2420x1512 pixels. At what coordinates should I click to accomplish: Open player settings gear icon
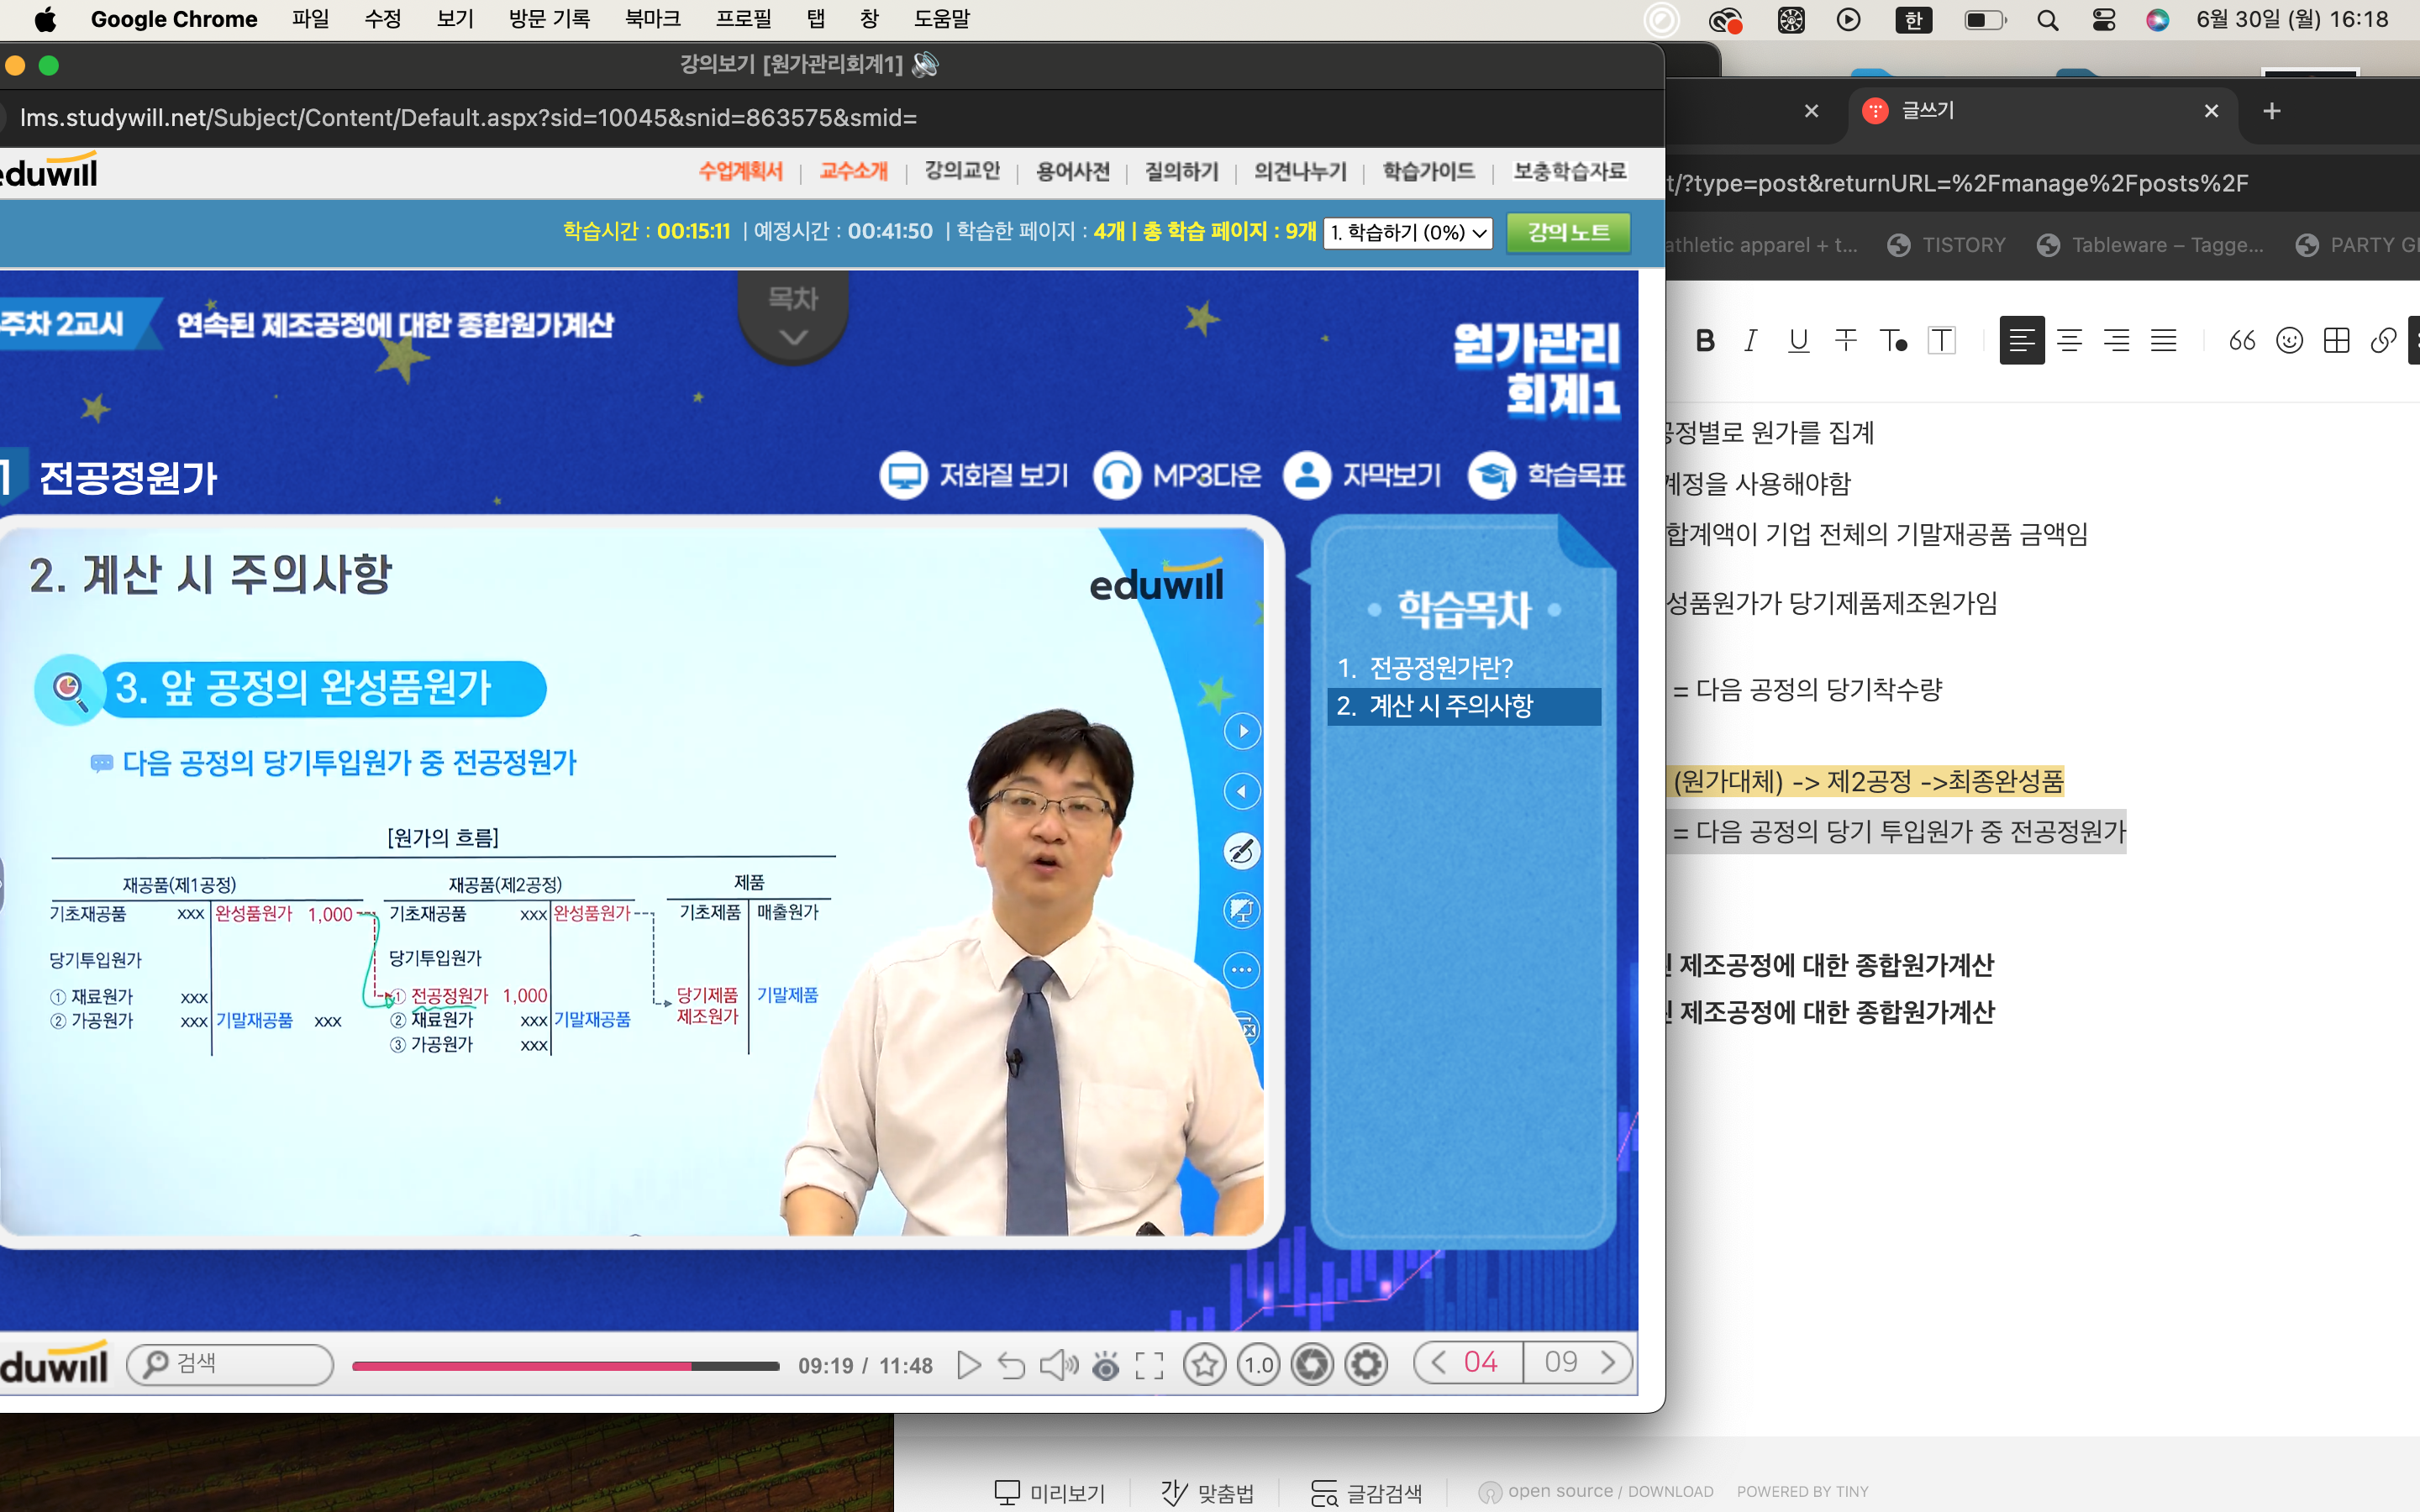(x=1366, y=1364)
